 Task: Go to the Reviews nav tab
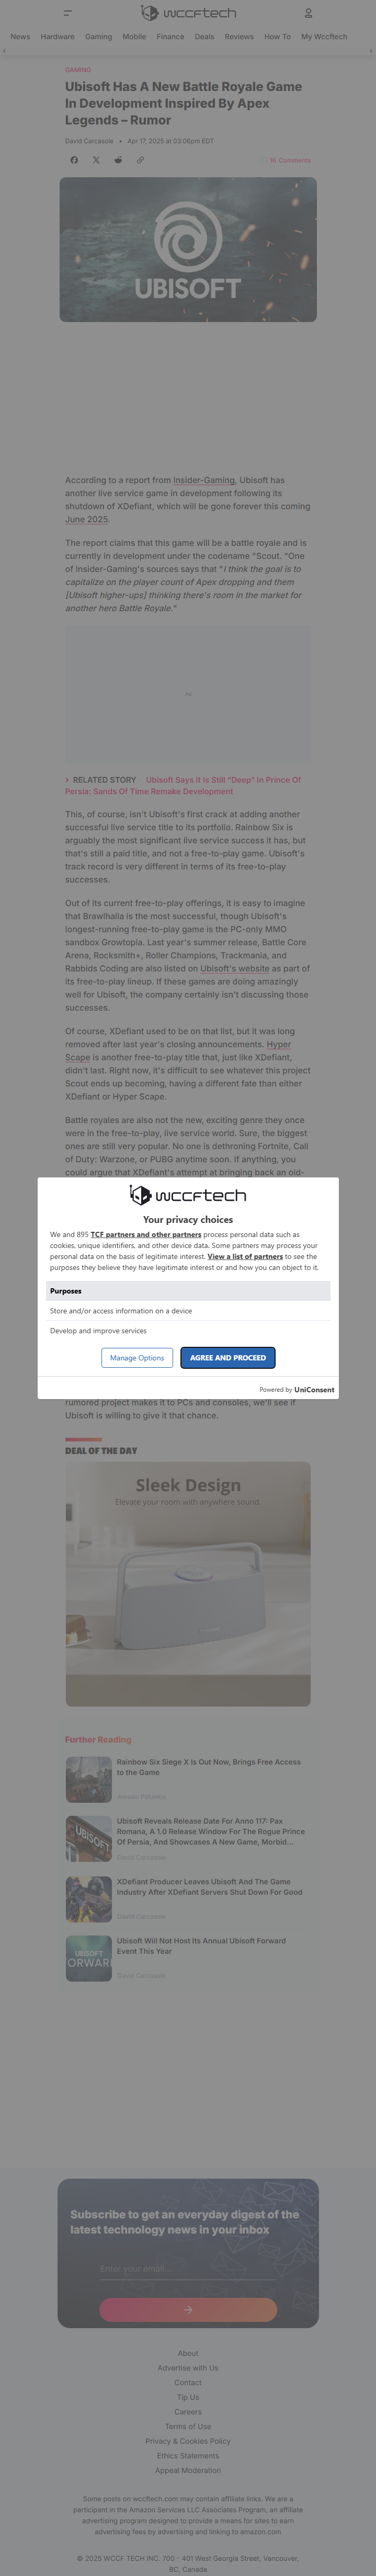coord(239,37)
